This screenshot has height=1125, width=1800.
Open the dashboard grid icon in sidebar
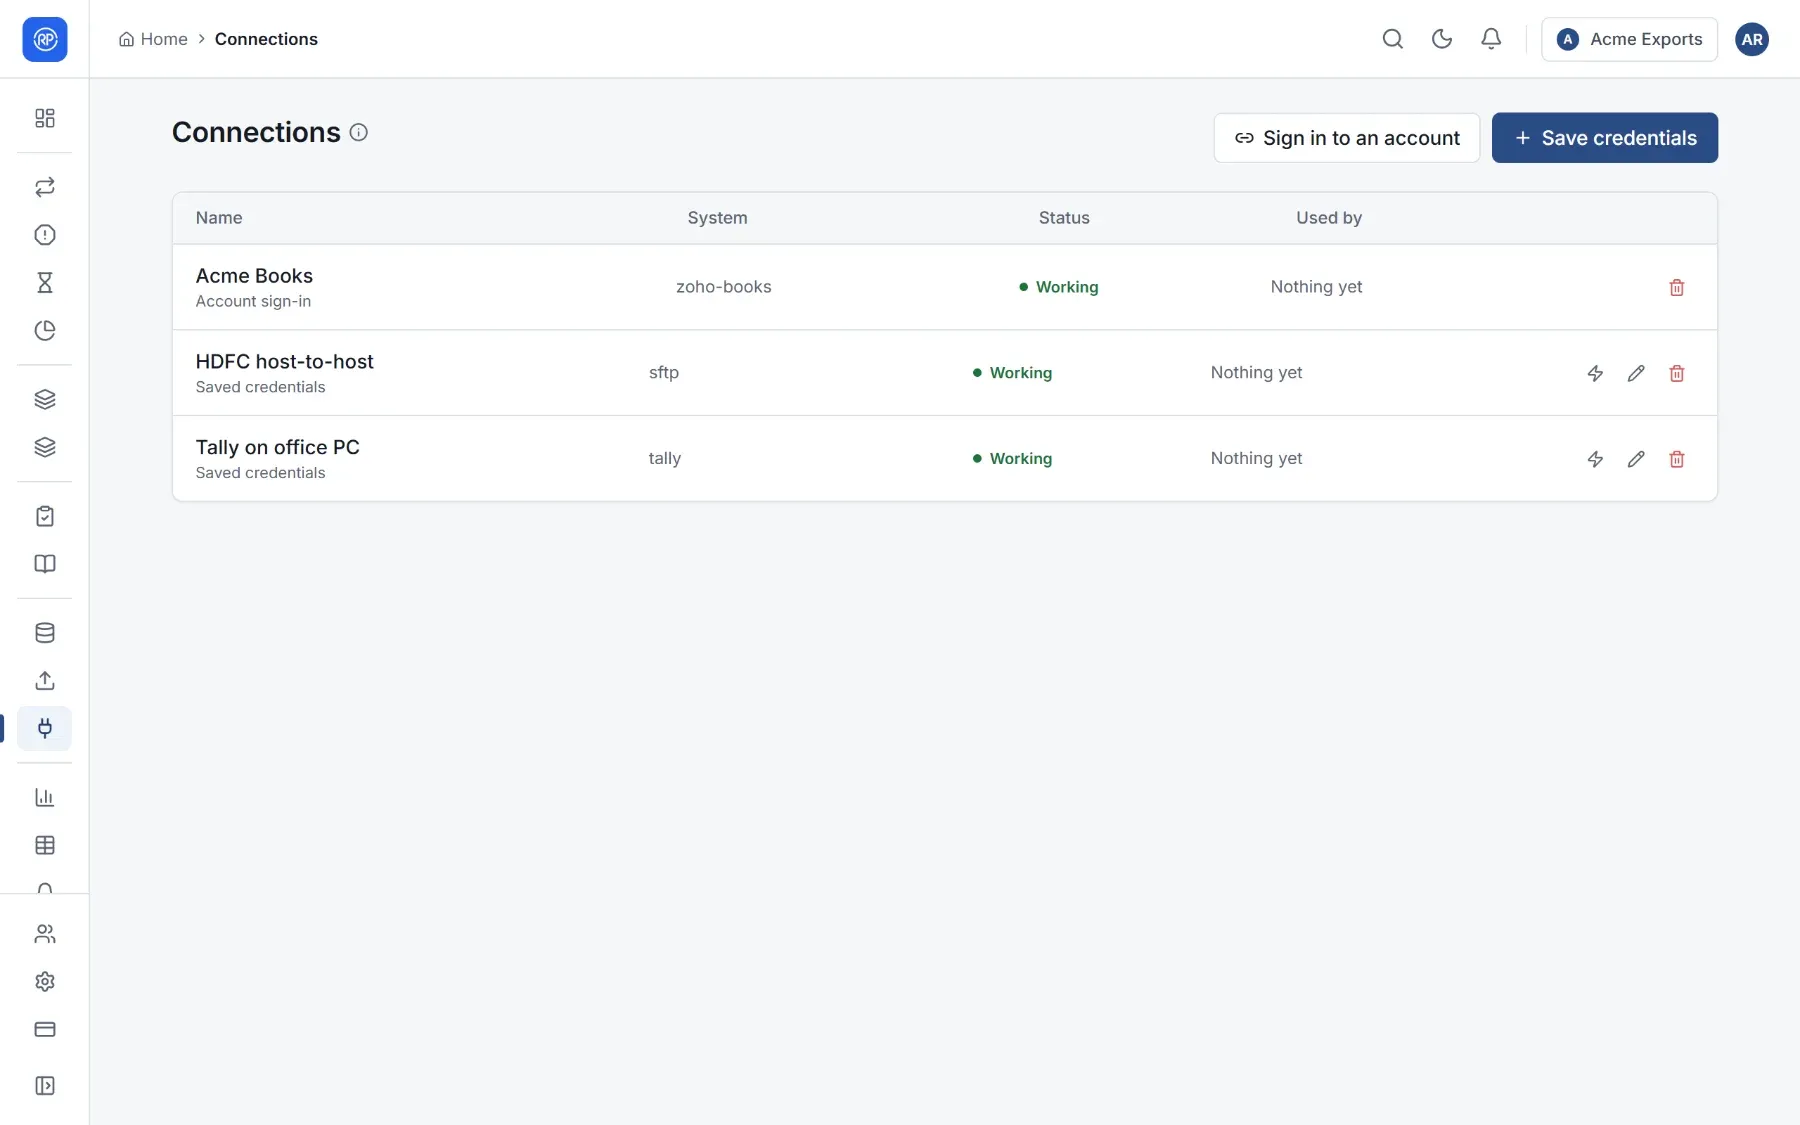[x=45, y=118]
